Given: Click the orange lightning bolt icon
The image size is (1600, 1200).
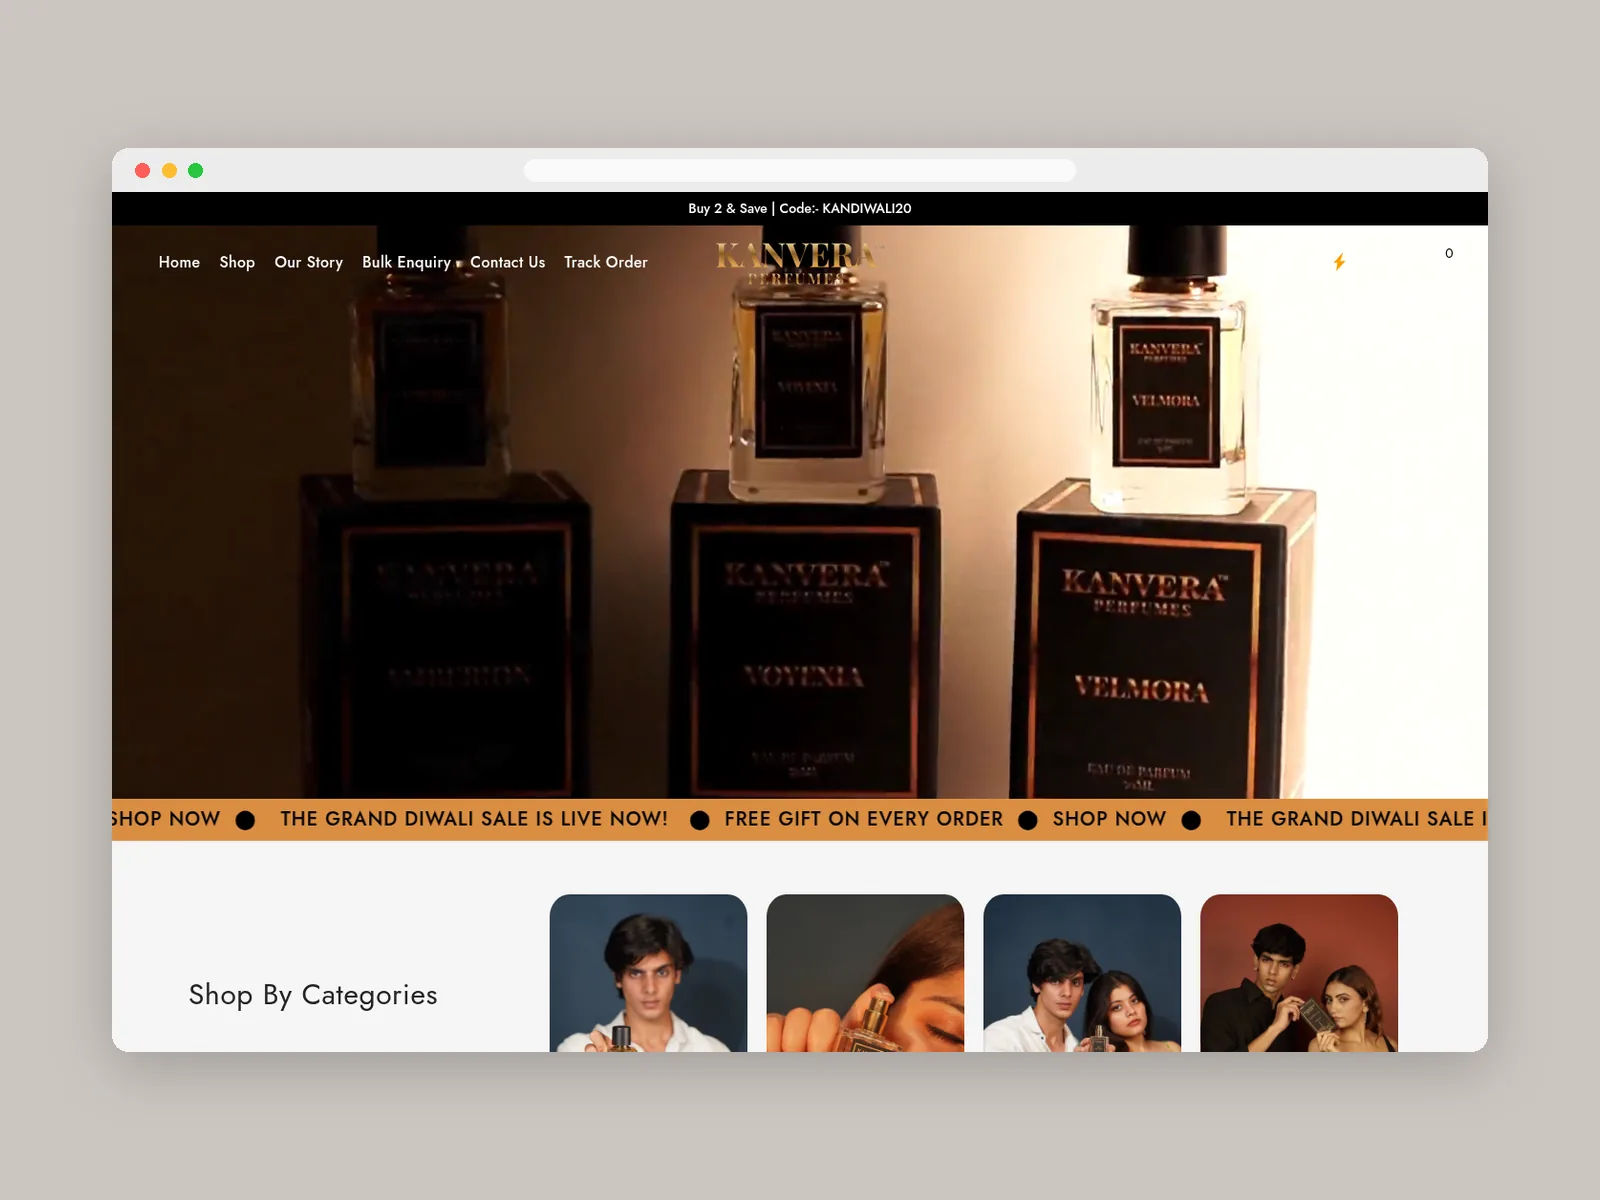Looking at the screenshot, I should tap(1339, 262).
